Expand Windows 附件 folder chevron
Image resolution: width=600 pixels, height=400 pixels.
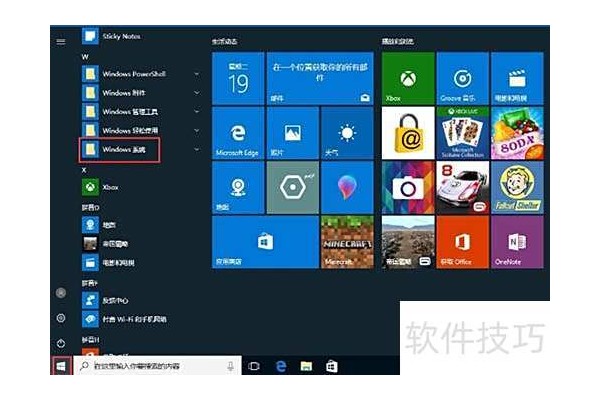coord(197,93)
